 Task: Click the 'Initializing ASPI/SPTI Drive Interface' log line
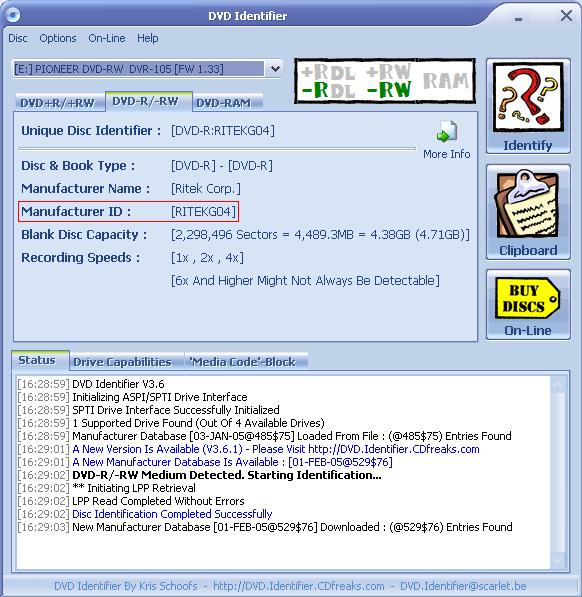point(160,397)
